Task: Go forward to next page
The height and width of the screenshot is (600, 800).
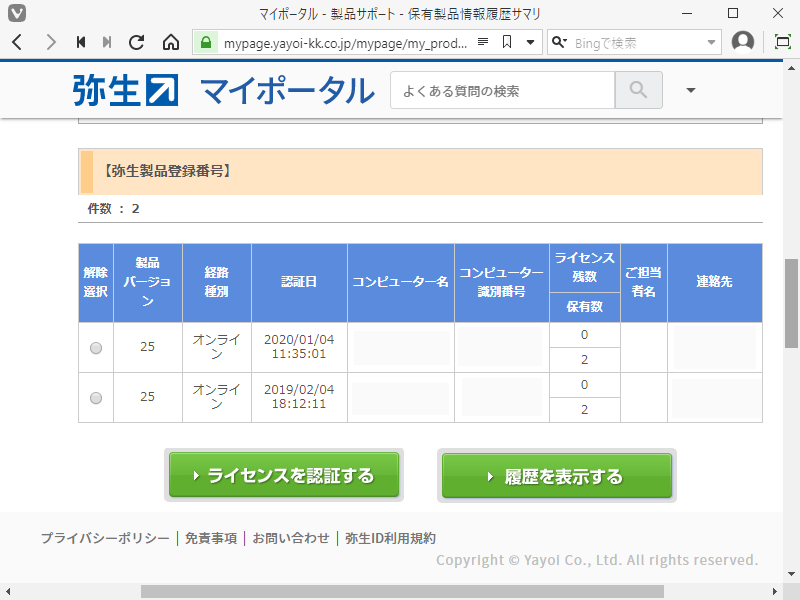Action: (x=51, y=42)
